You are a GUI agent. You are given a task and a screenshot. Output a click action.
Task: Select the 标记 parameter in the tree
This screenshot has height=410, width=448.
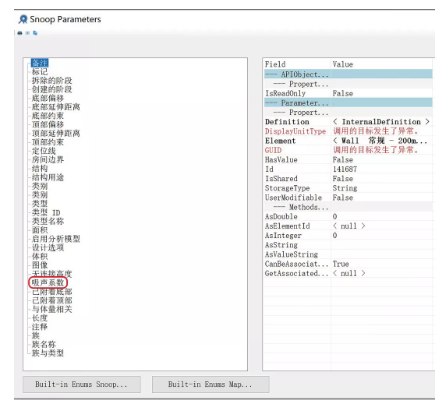pyautogui.click(x=40, y=72)
